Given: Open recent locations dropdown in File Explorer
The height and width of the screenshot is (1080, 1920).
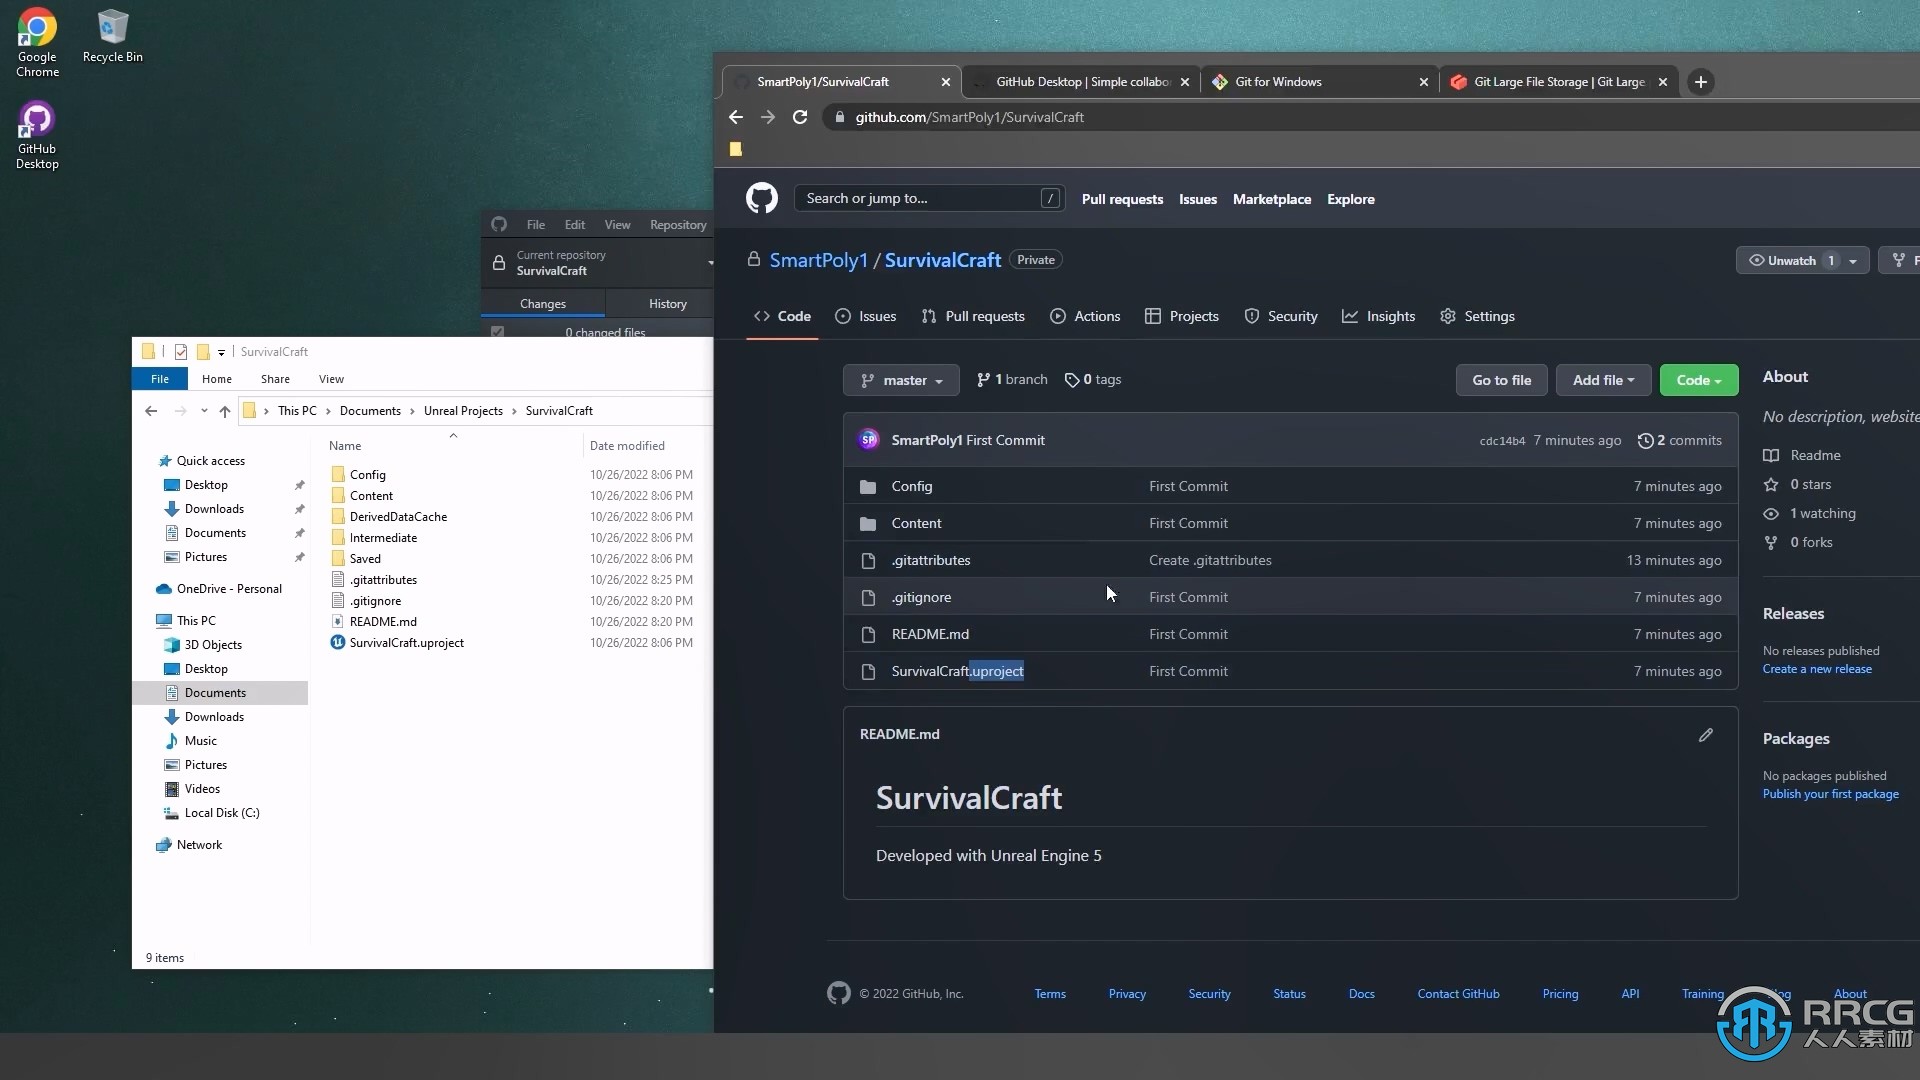Looking at the screenshot, I should click(204, 411).
